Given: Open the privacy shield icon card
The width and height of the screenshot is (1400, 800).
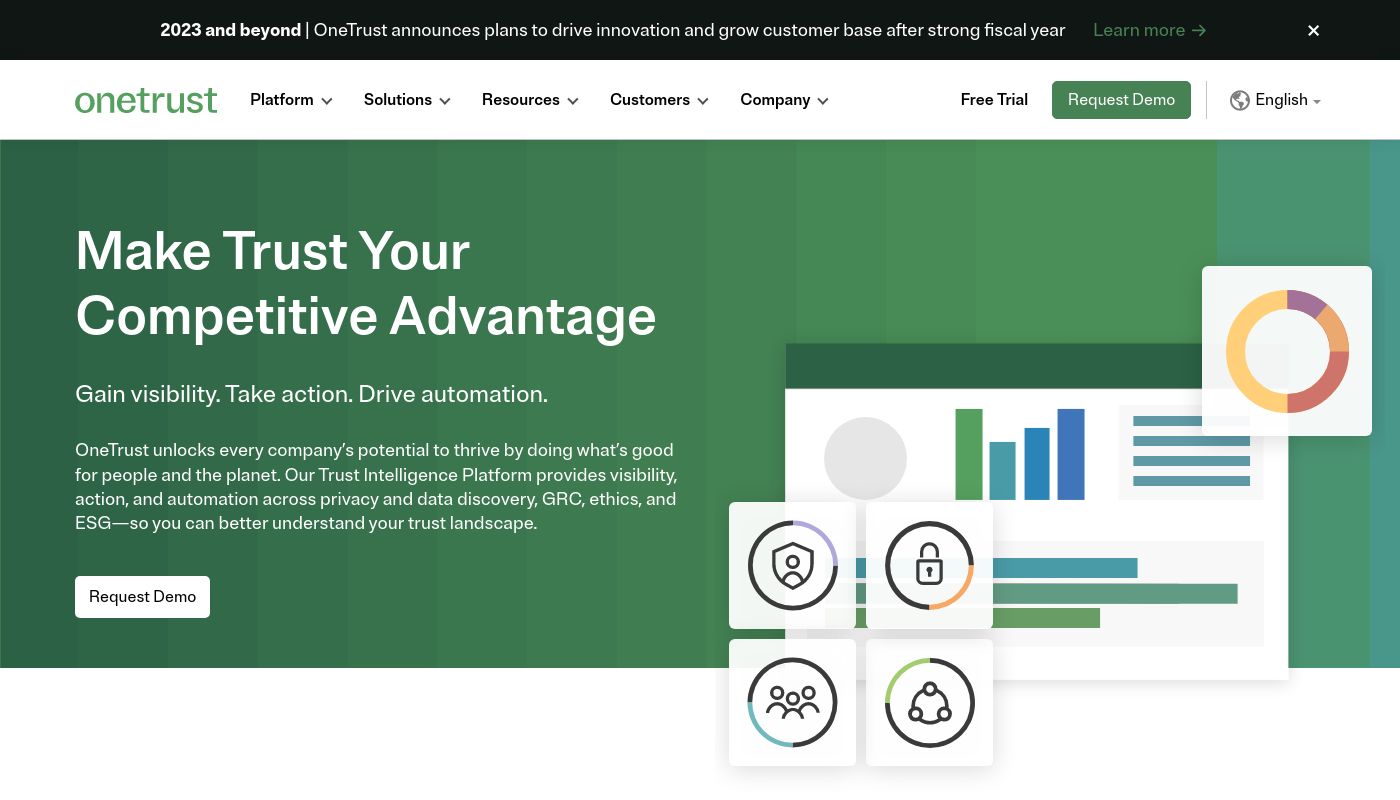Looking at the screenshot, I should click(x=792, y=565).
